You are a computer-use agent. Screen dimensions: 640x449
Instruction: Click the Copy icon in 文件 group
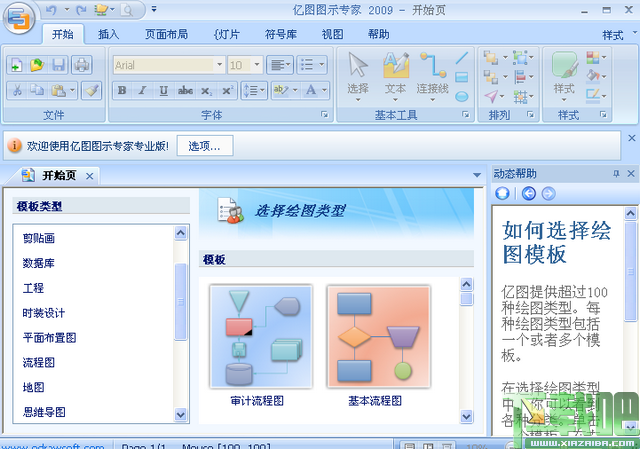pos(37,90)
